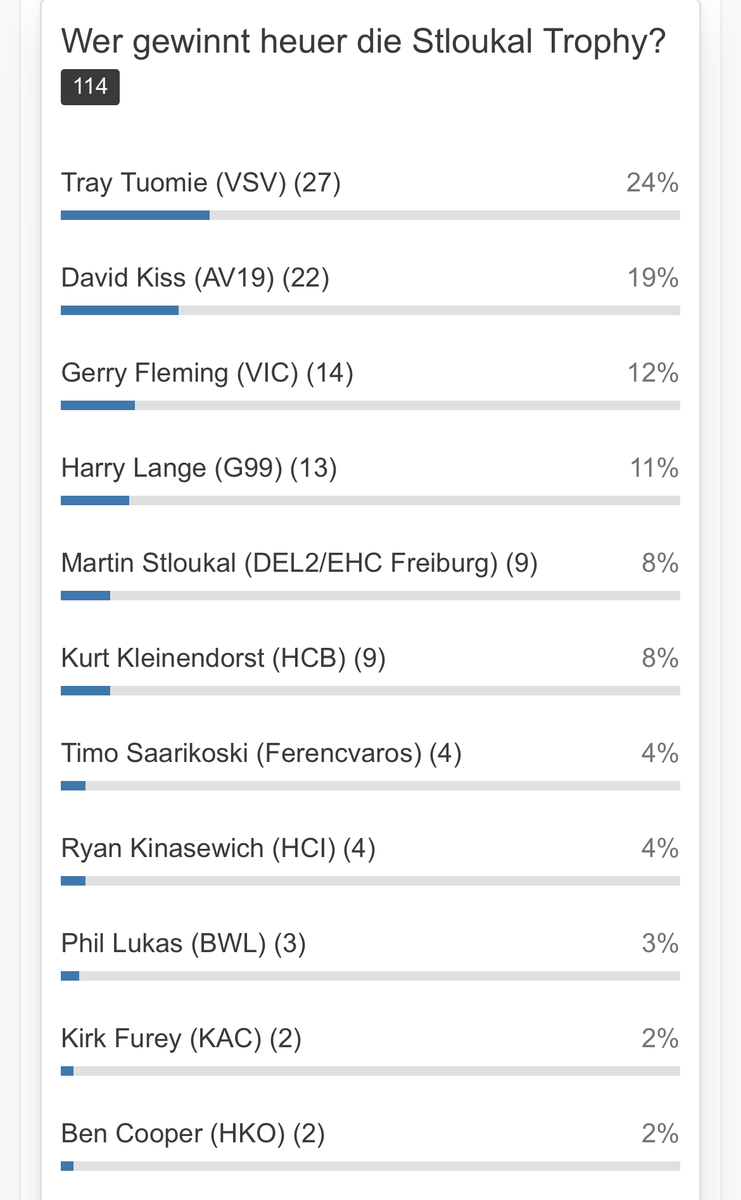The height and width of the screenshot is (1200, 741).
Task: Select the Timo Saarikoski (Ferencvaros) option
Action: point(261,753)
